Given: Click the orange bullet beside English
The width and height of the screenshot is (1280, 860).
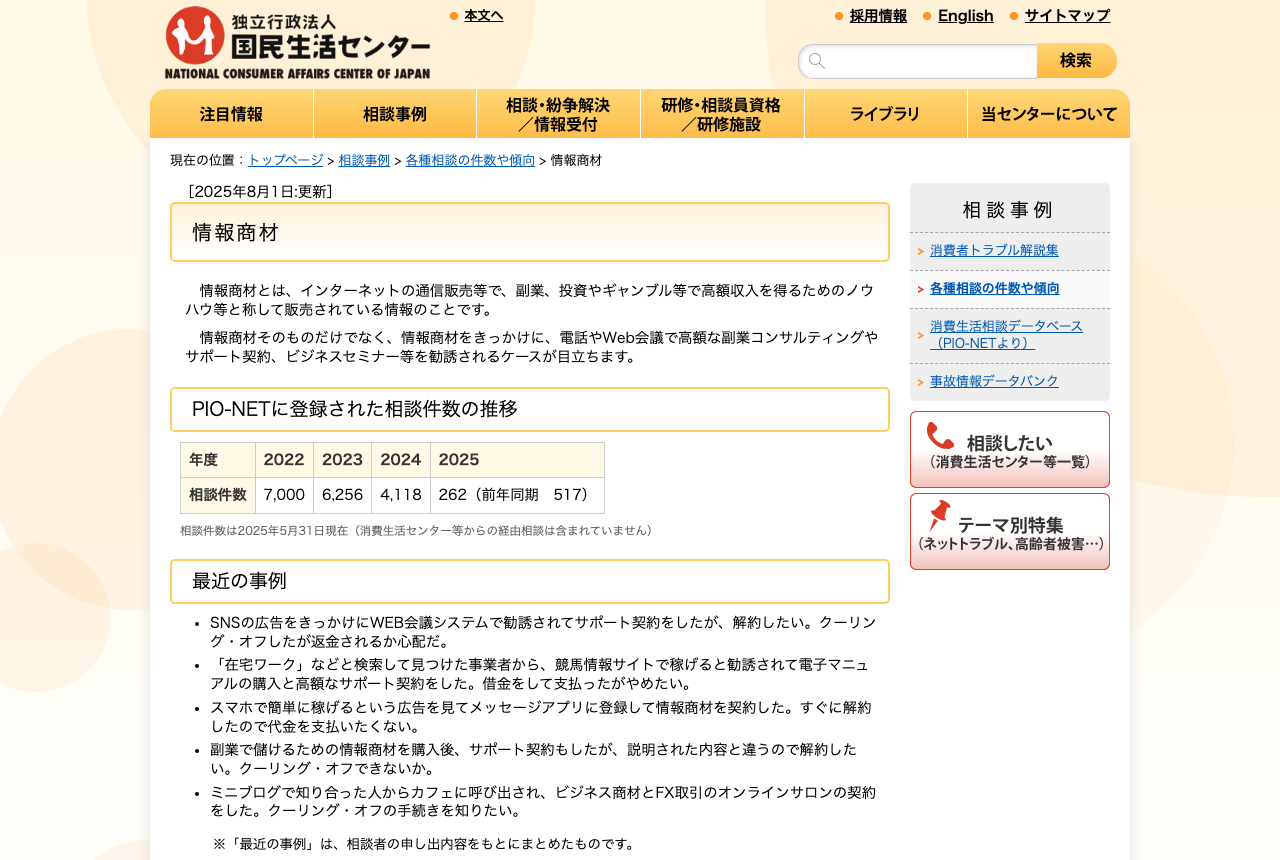Looking at the screenshot, I should click(927, 16).
